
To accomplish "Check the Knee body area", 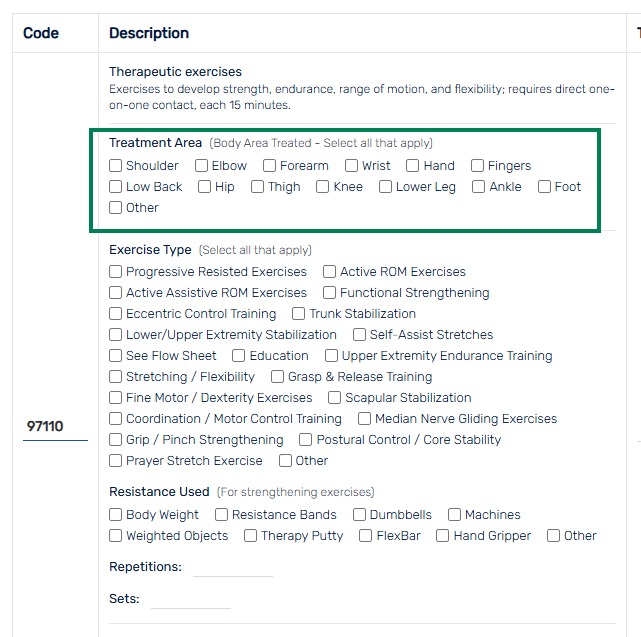I will click(x=323, y=186).
